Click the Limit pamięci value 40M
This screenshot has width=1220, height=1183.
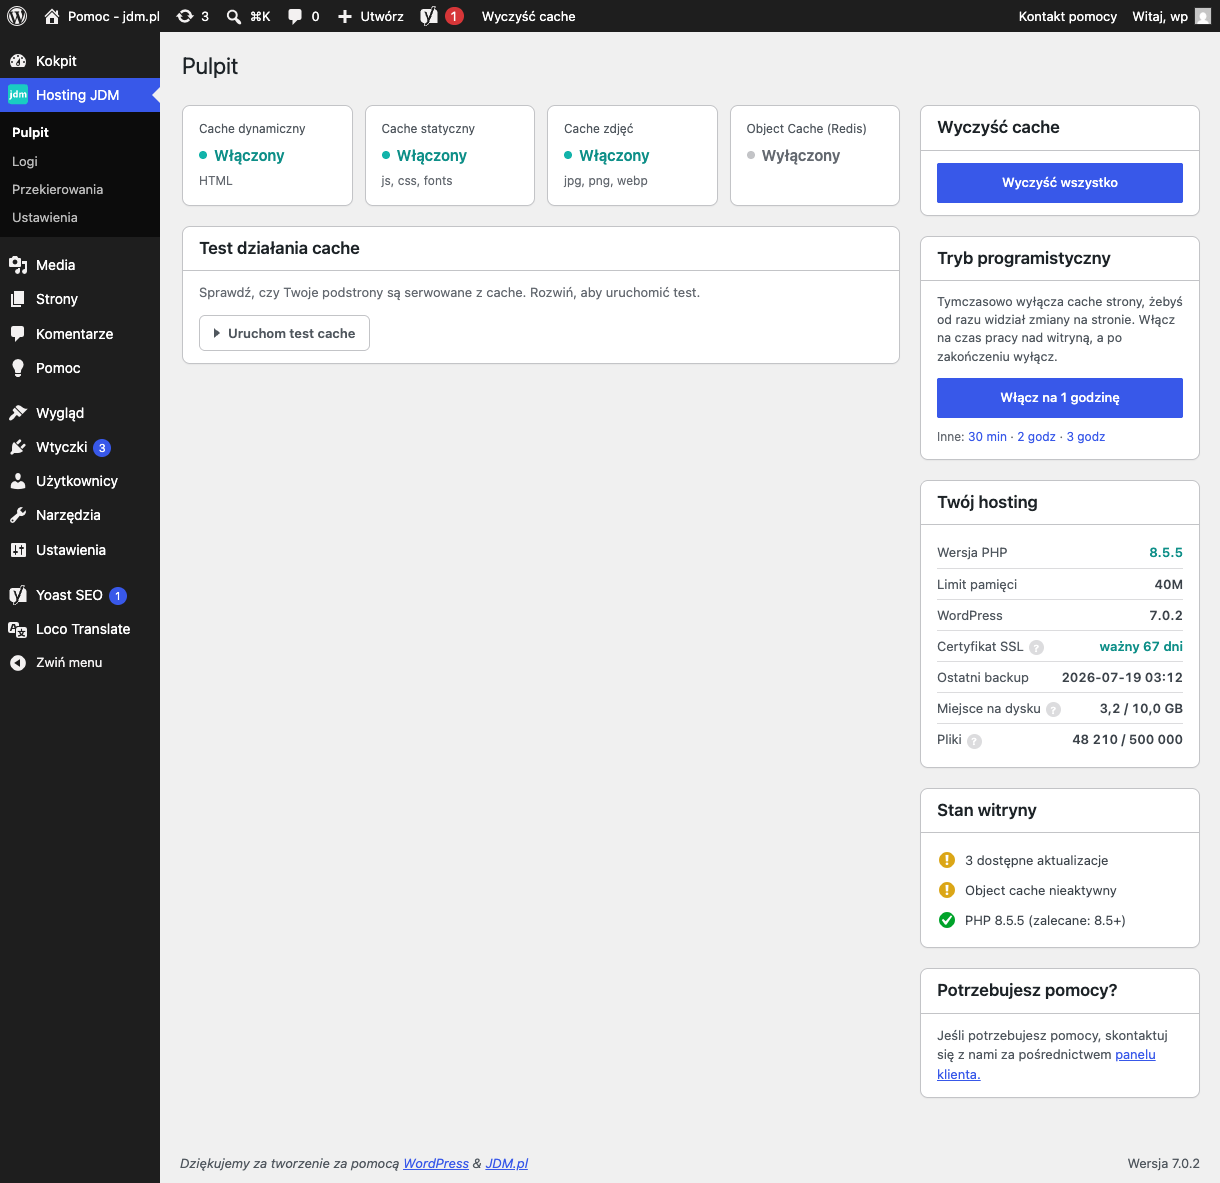pyautogui.click(x=1169, y=584)
